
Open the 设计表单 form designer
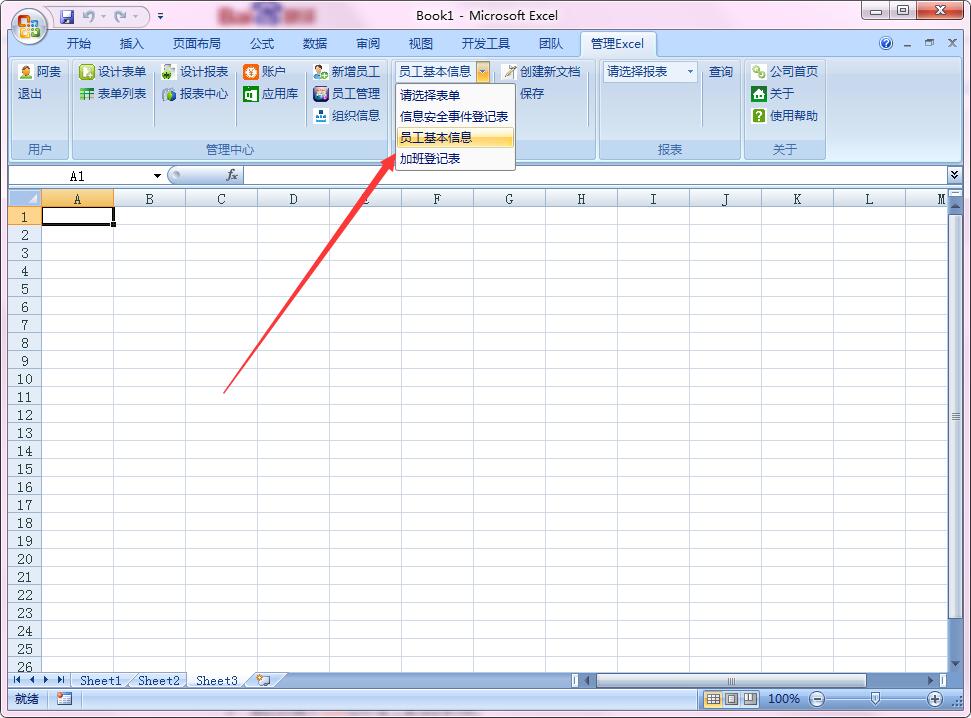[112, 72]
